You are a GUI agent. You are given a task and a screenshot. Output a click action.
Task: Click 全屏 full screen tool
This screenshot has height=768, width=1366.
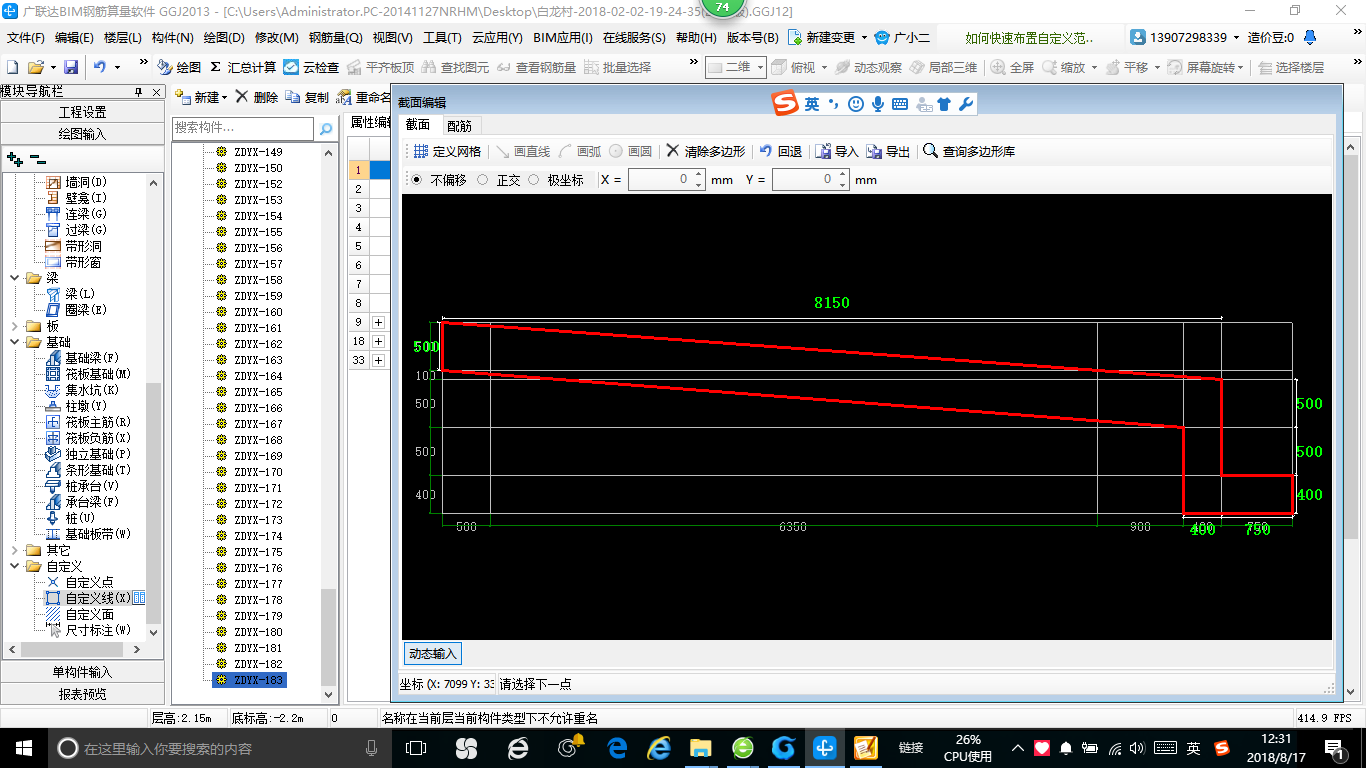pyautogui.click(x=1013, y=67)
